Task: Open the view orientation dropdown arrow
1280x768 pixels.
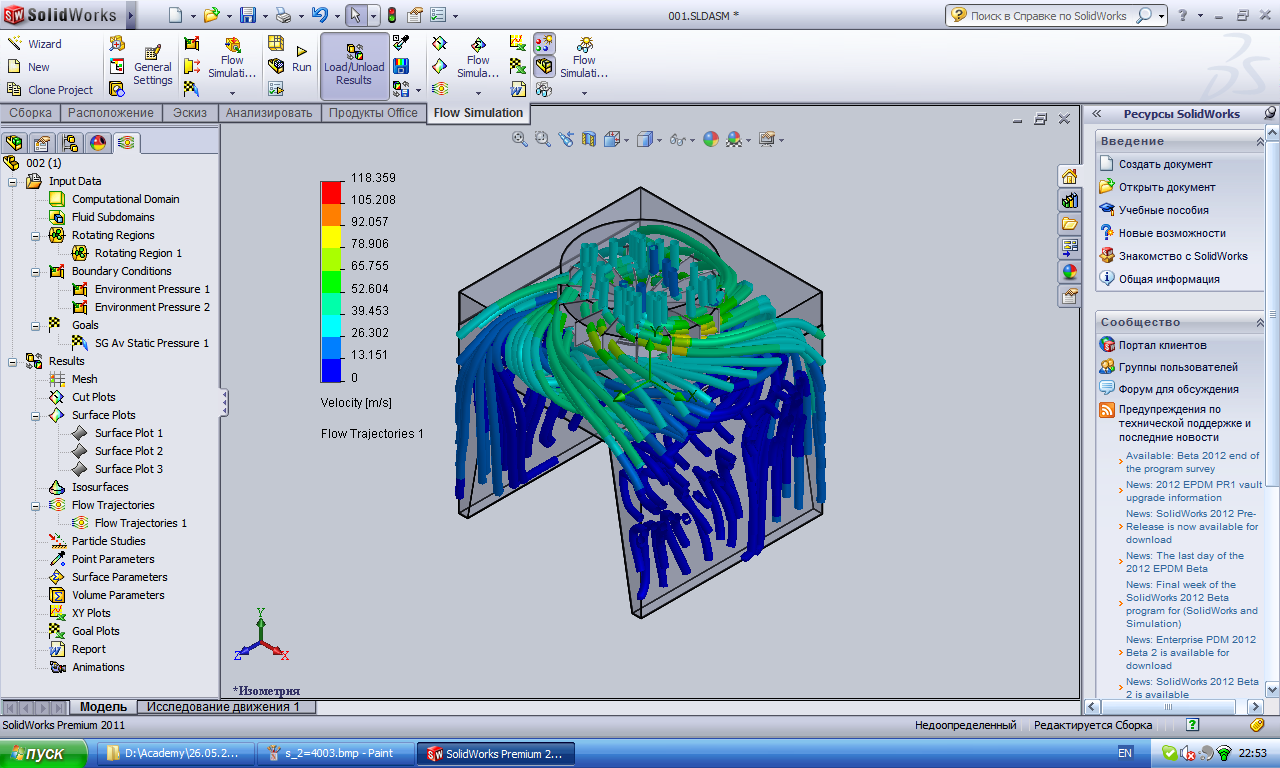Action: [627, 140]
